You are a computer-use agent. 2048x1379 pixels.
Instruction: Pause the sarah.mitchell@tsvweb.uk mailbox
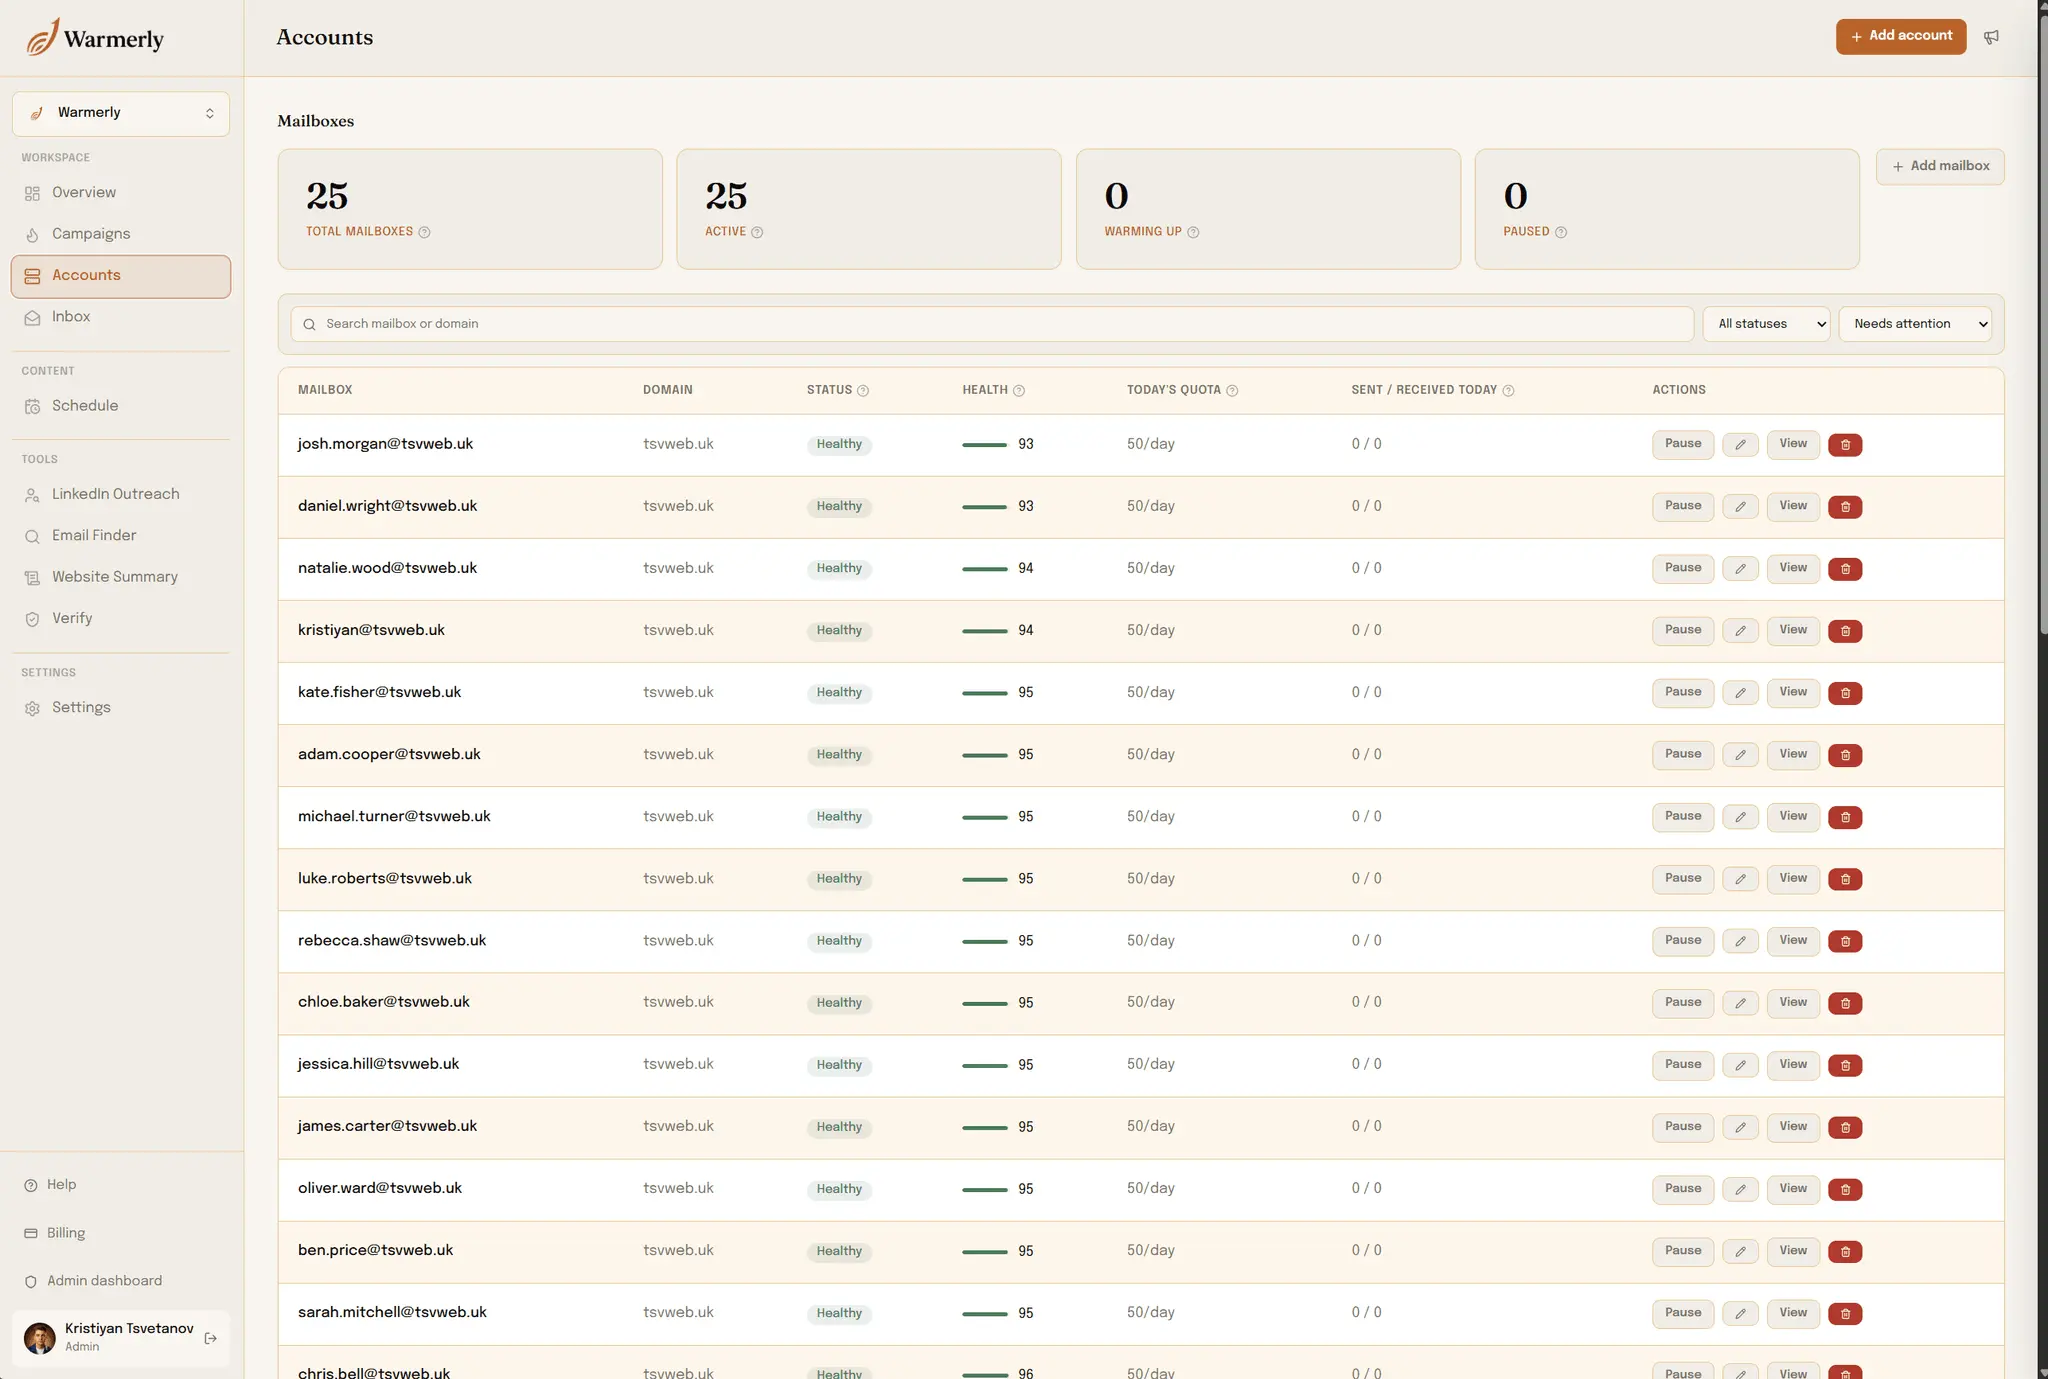pos(1683,1313)
